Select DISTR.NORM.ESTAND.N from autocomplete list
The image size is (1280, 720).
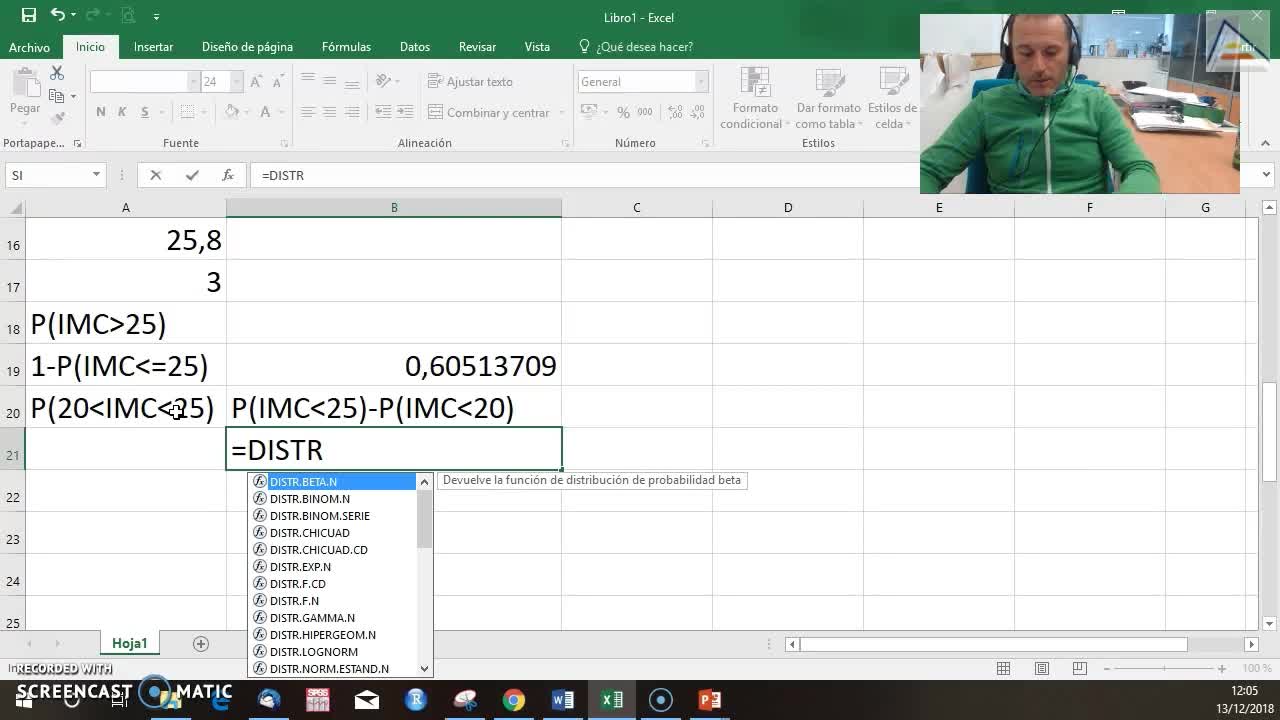(333, 668)
